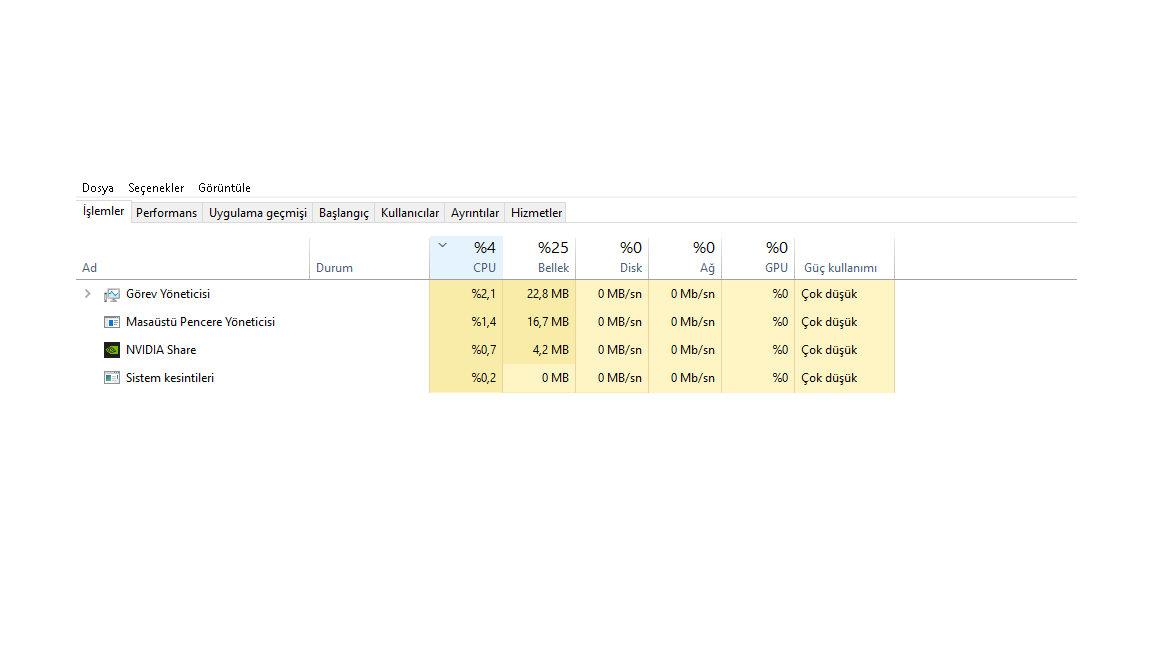Open the Seçenekler menu
This screenshot has height=648, width=1152.
point(156,188)
